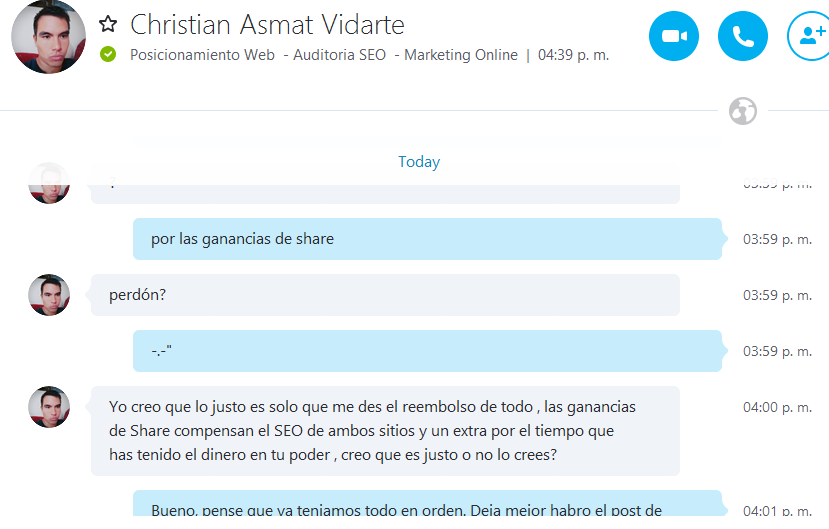Click the 04:00 p. m. message timestamp
The image size is (829, 529).
pos(777,407)
